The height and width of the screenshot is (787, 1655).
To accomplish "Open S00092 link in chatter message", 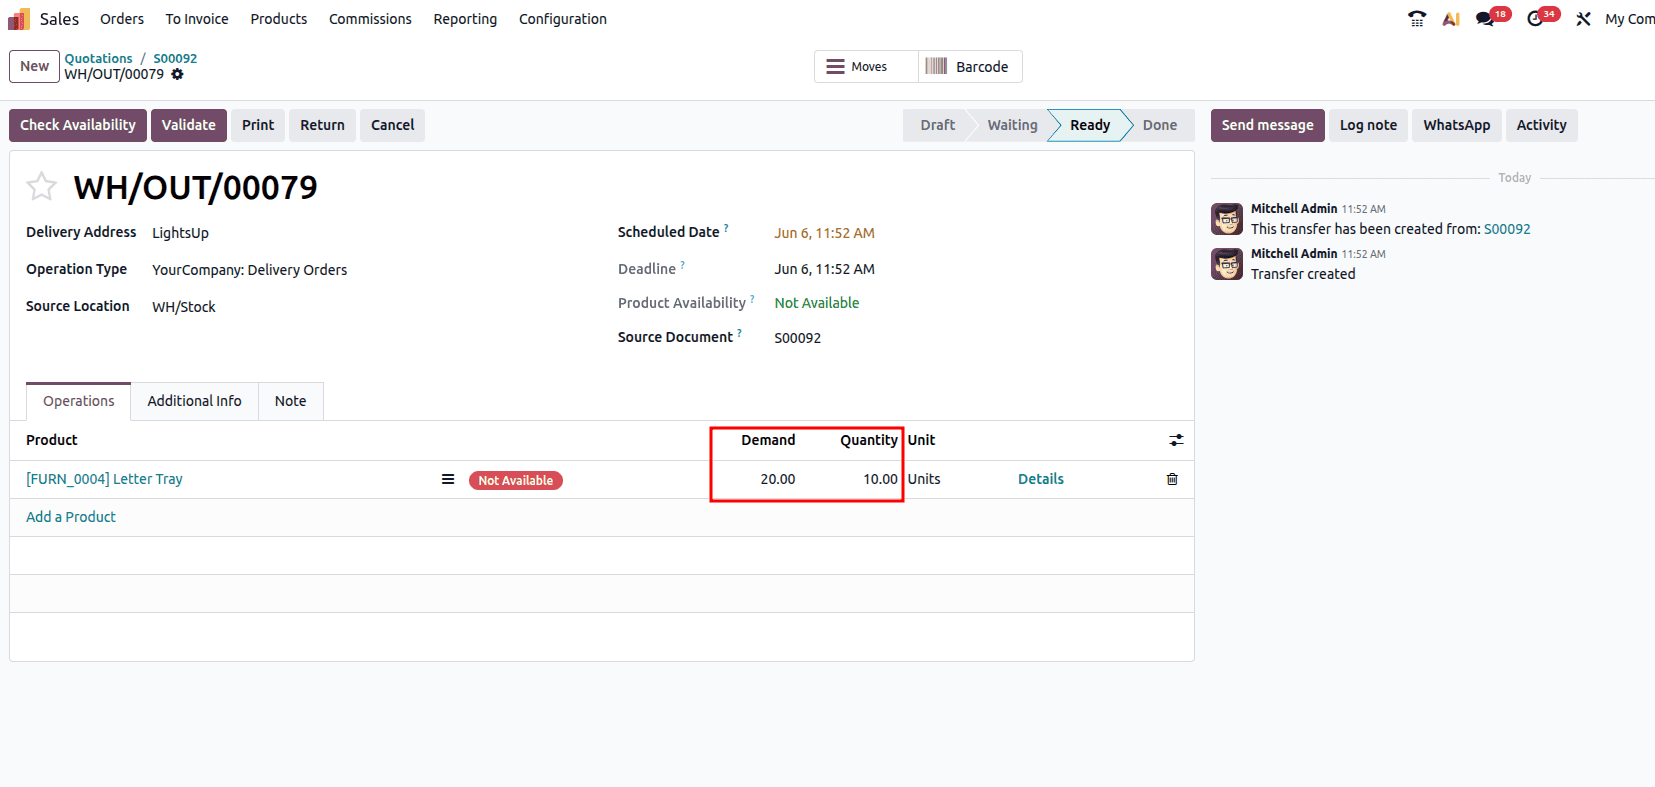I will [x=1507, y=229].
